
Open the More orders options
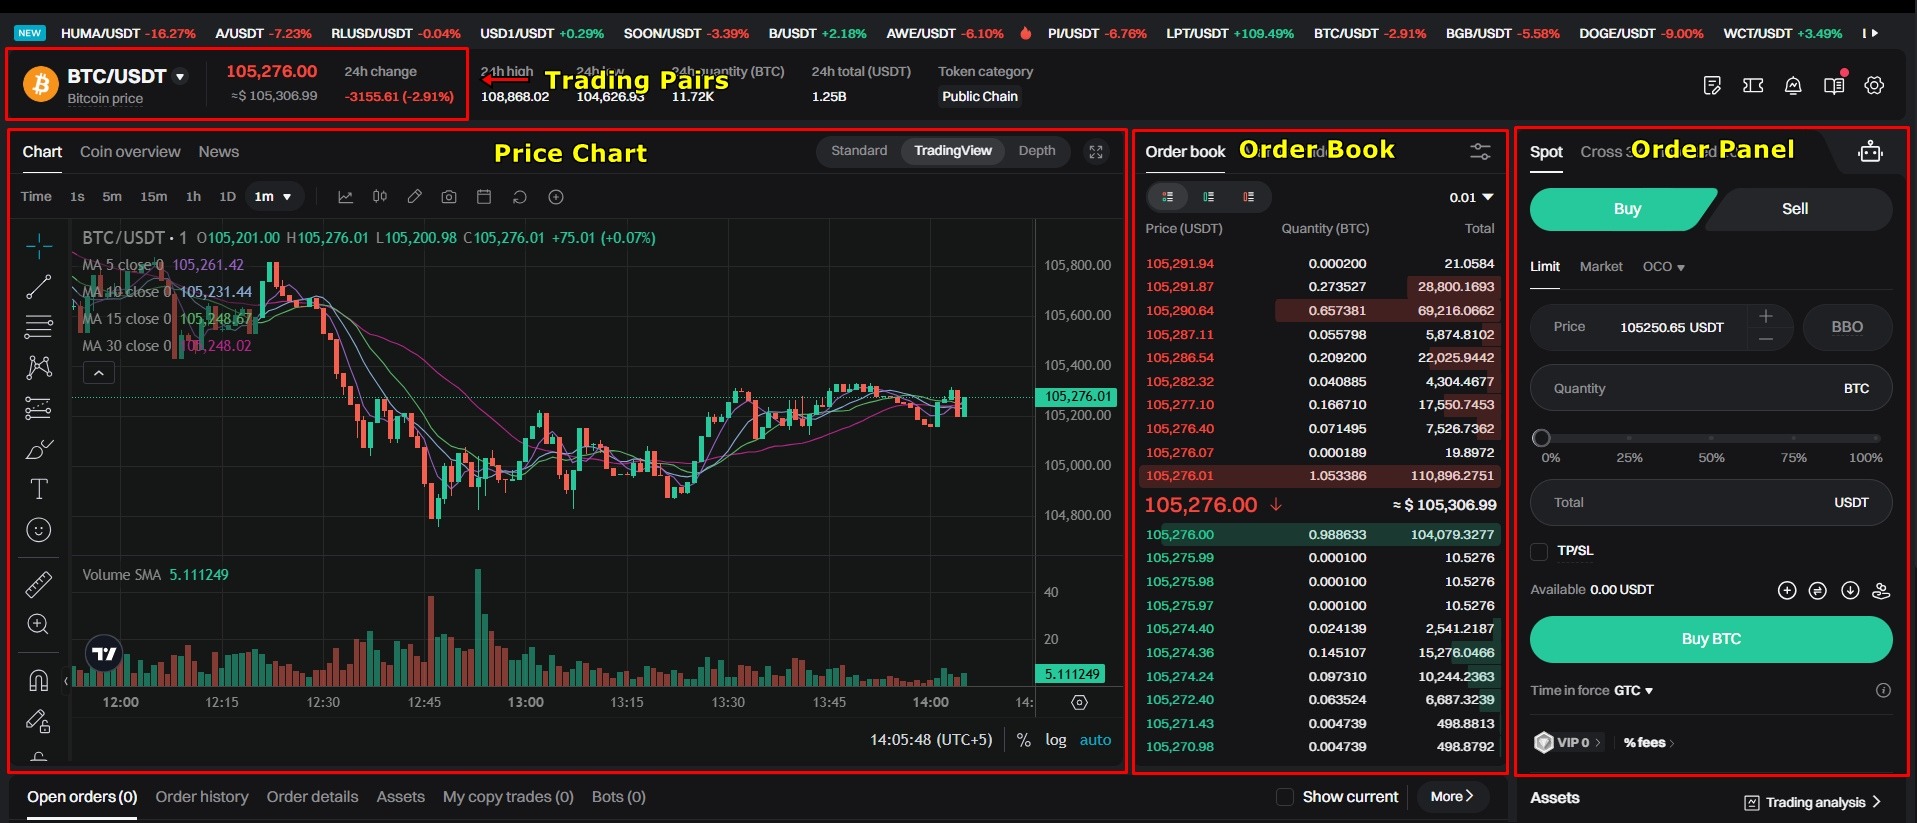[1452, 797]
